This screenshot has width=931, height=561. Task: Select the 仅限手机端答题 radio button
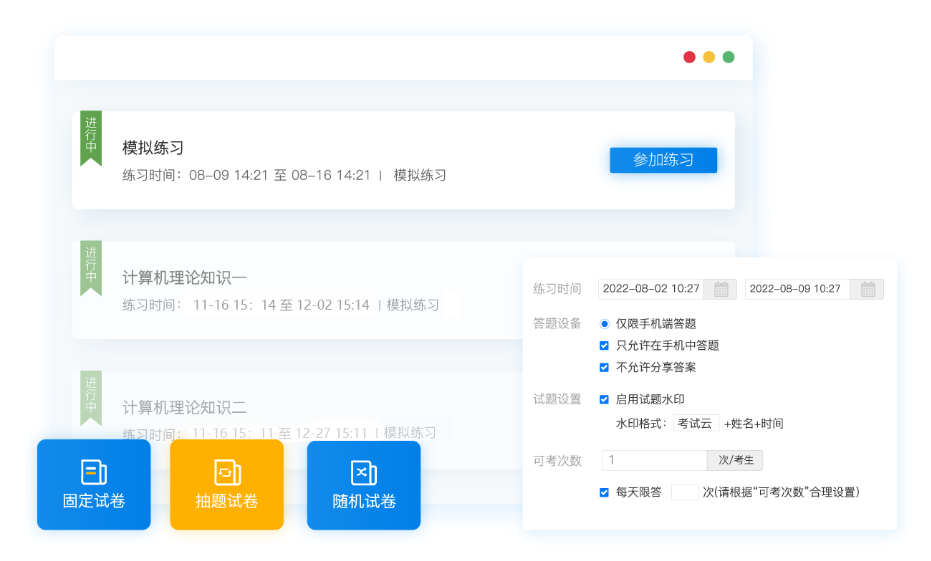(x=604, y=324)
